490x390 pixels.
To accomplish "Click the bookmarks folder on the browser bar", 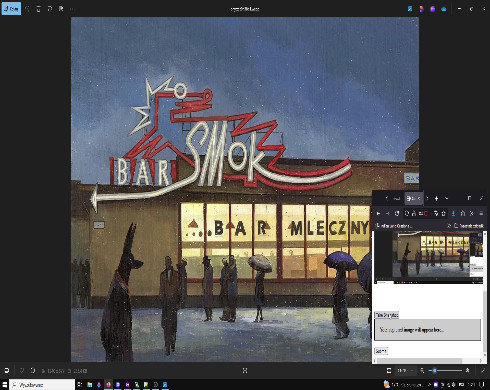I will coord(469,226).
